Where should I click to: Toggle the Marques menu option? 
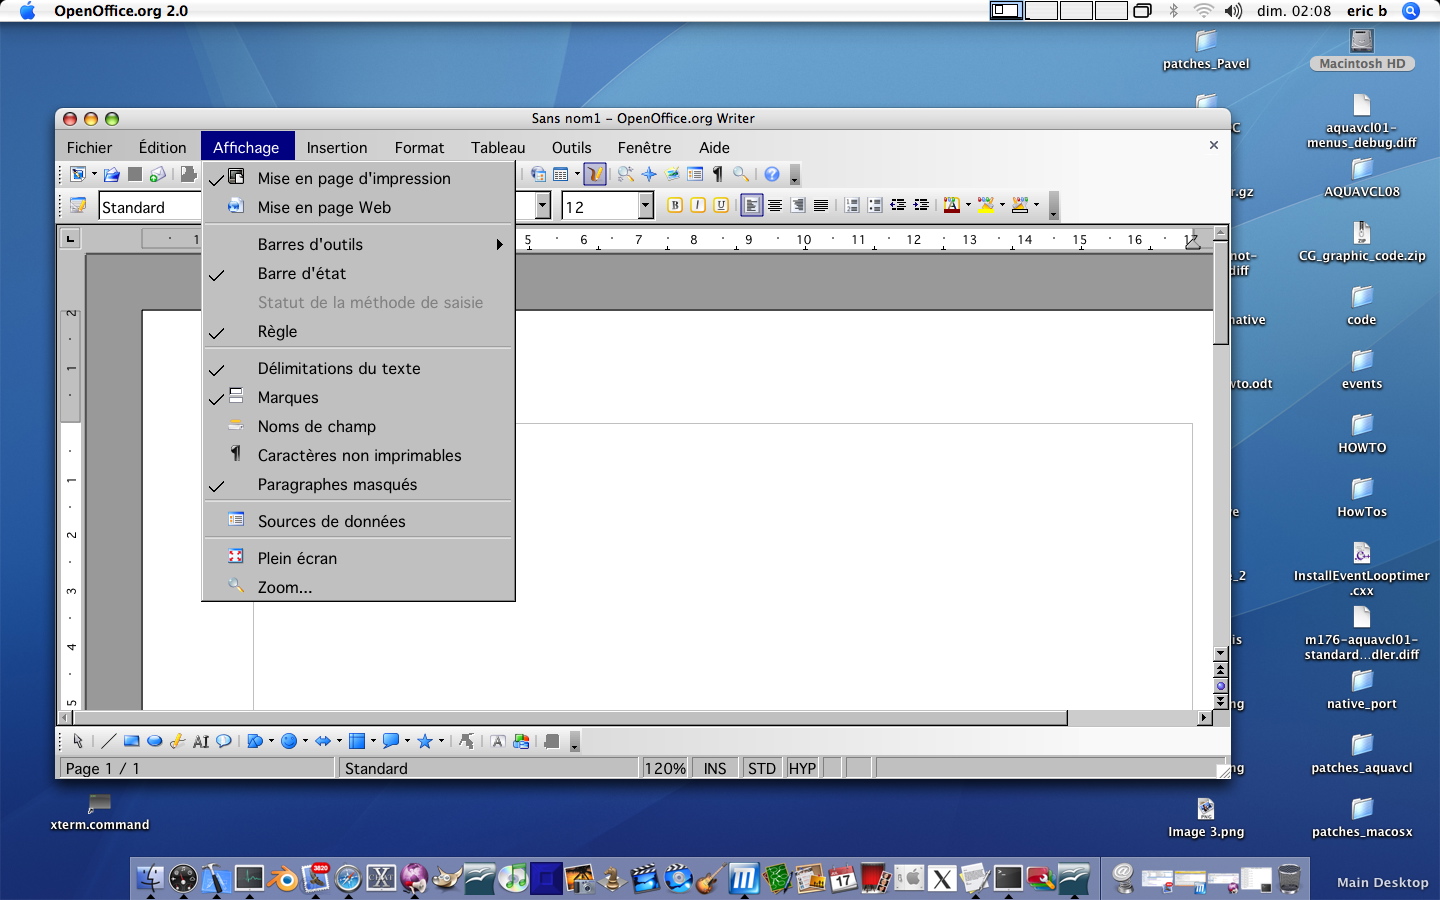coord(359,397)
